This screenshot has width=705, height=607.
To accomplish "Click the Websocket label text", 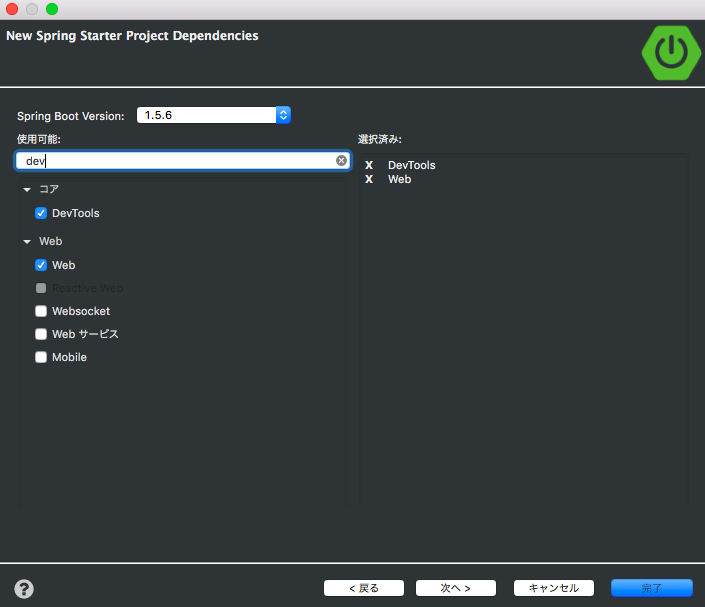I will pos(81,311).
